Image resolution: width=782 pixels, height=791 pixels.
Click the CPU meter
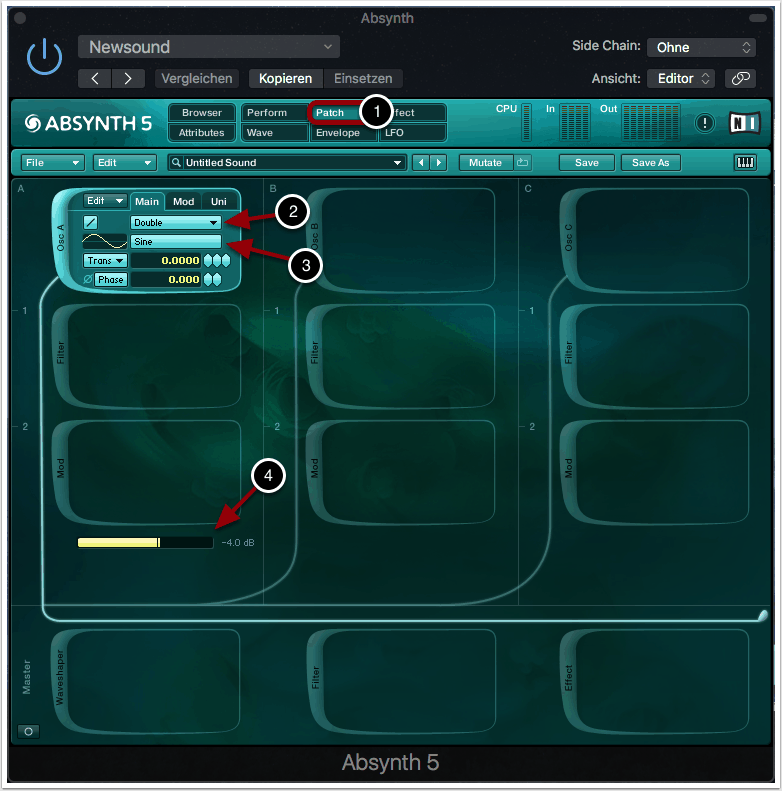[x=526, y=122]
